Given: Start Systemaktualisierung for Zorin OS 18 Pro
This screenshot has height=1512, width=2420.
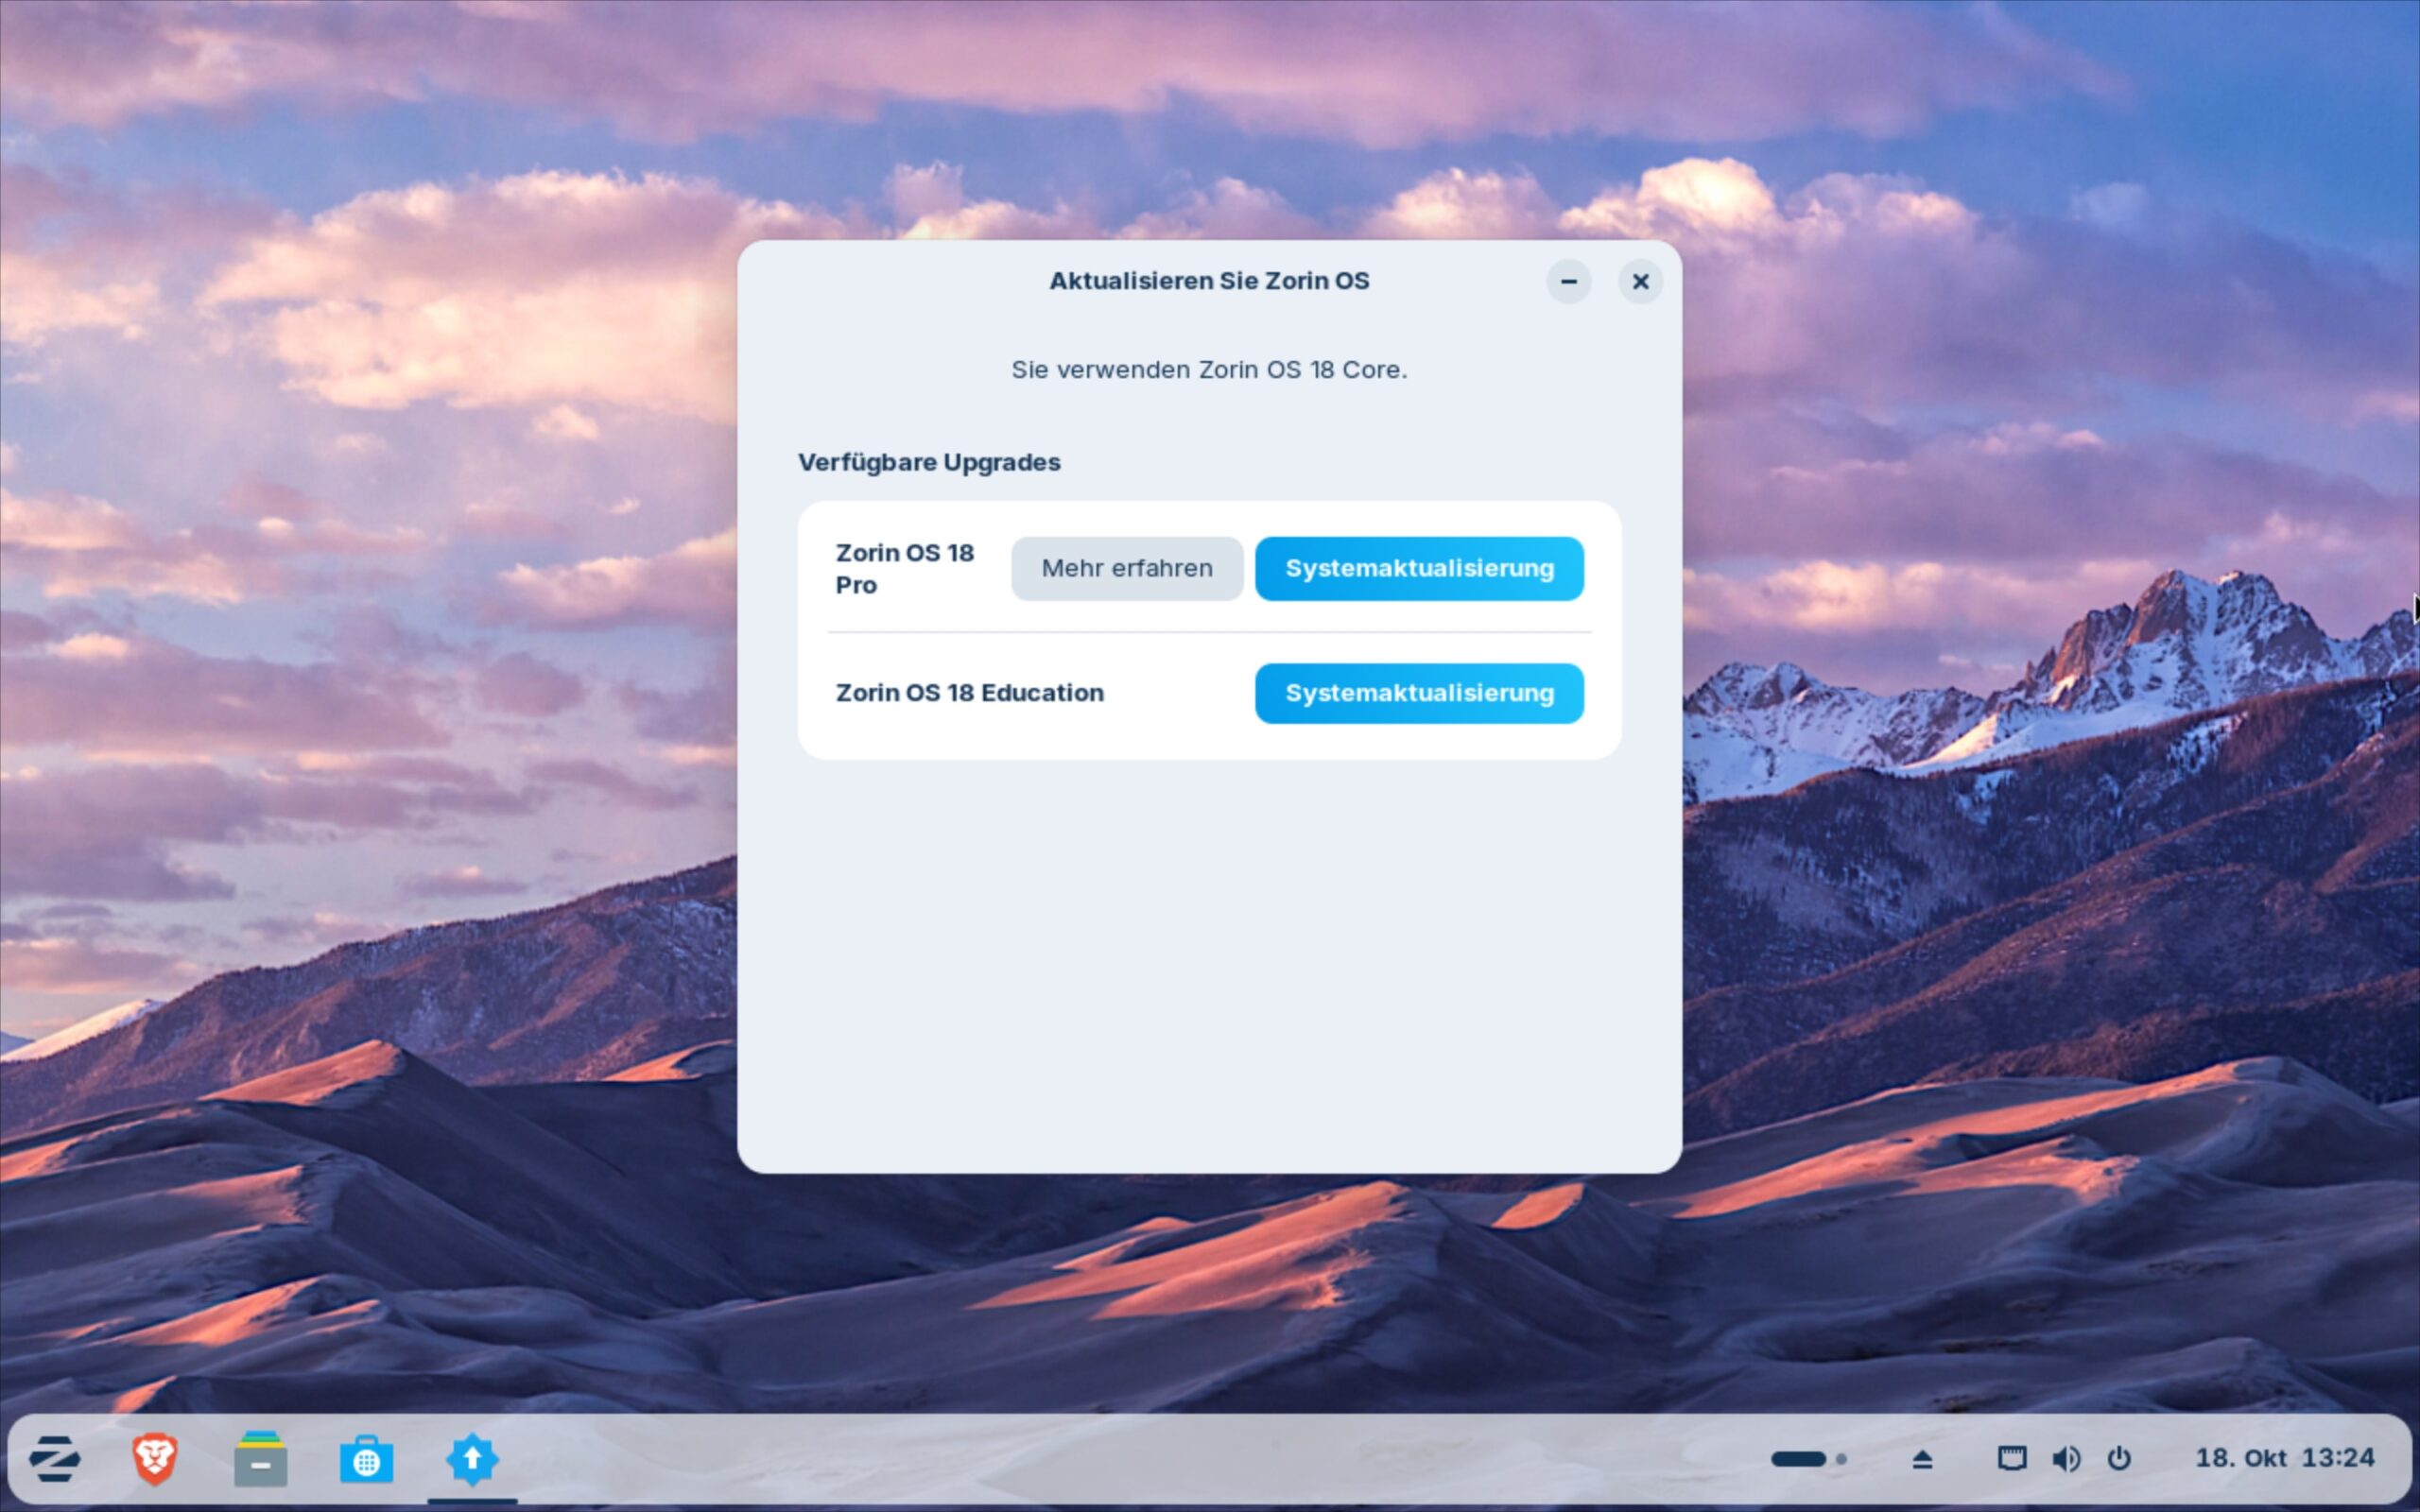Looking at the screenshot, I should coord(1418,568).
